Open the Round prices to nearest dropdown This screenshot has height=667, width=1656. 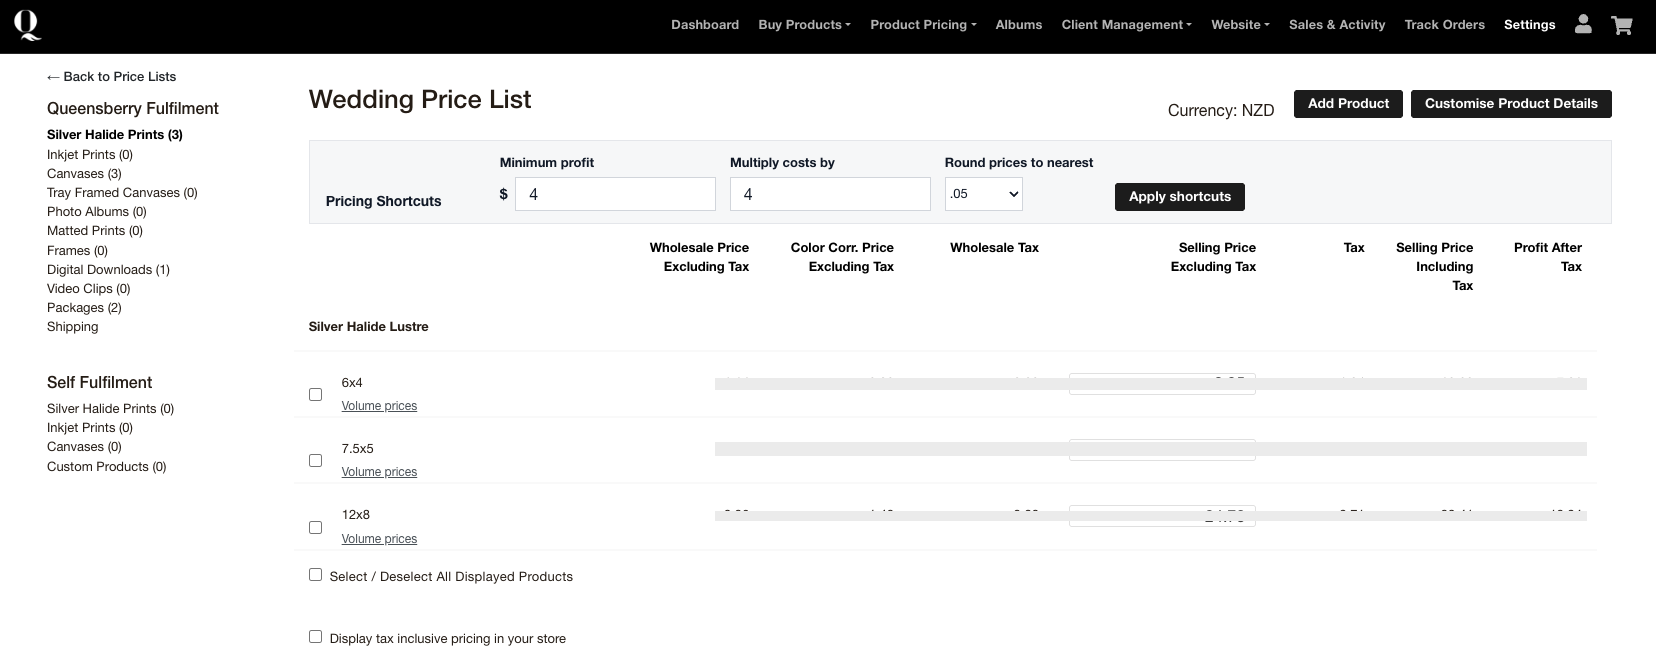(x=983, y=194)
